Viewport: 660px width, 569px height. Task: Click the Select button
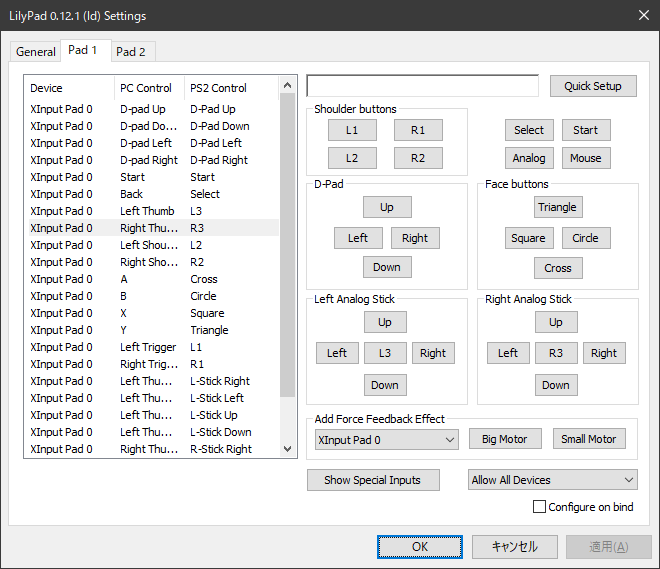(529, 130)
